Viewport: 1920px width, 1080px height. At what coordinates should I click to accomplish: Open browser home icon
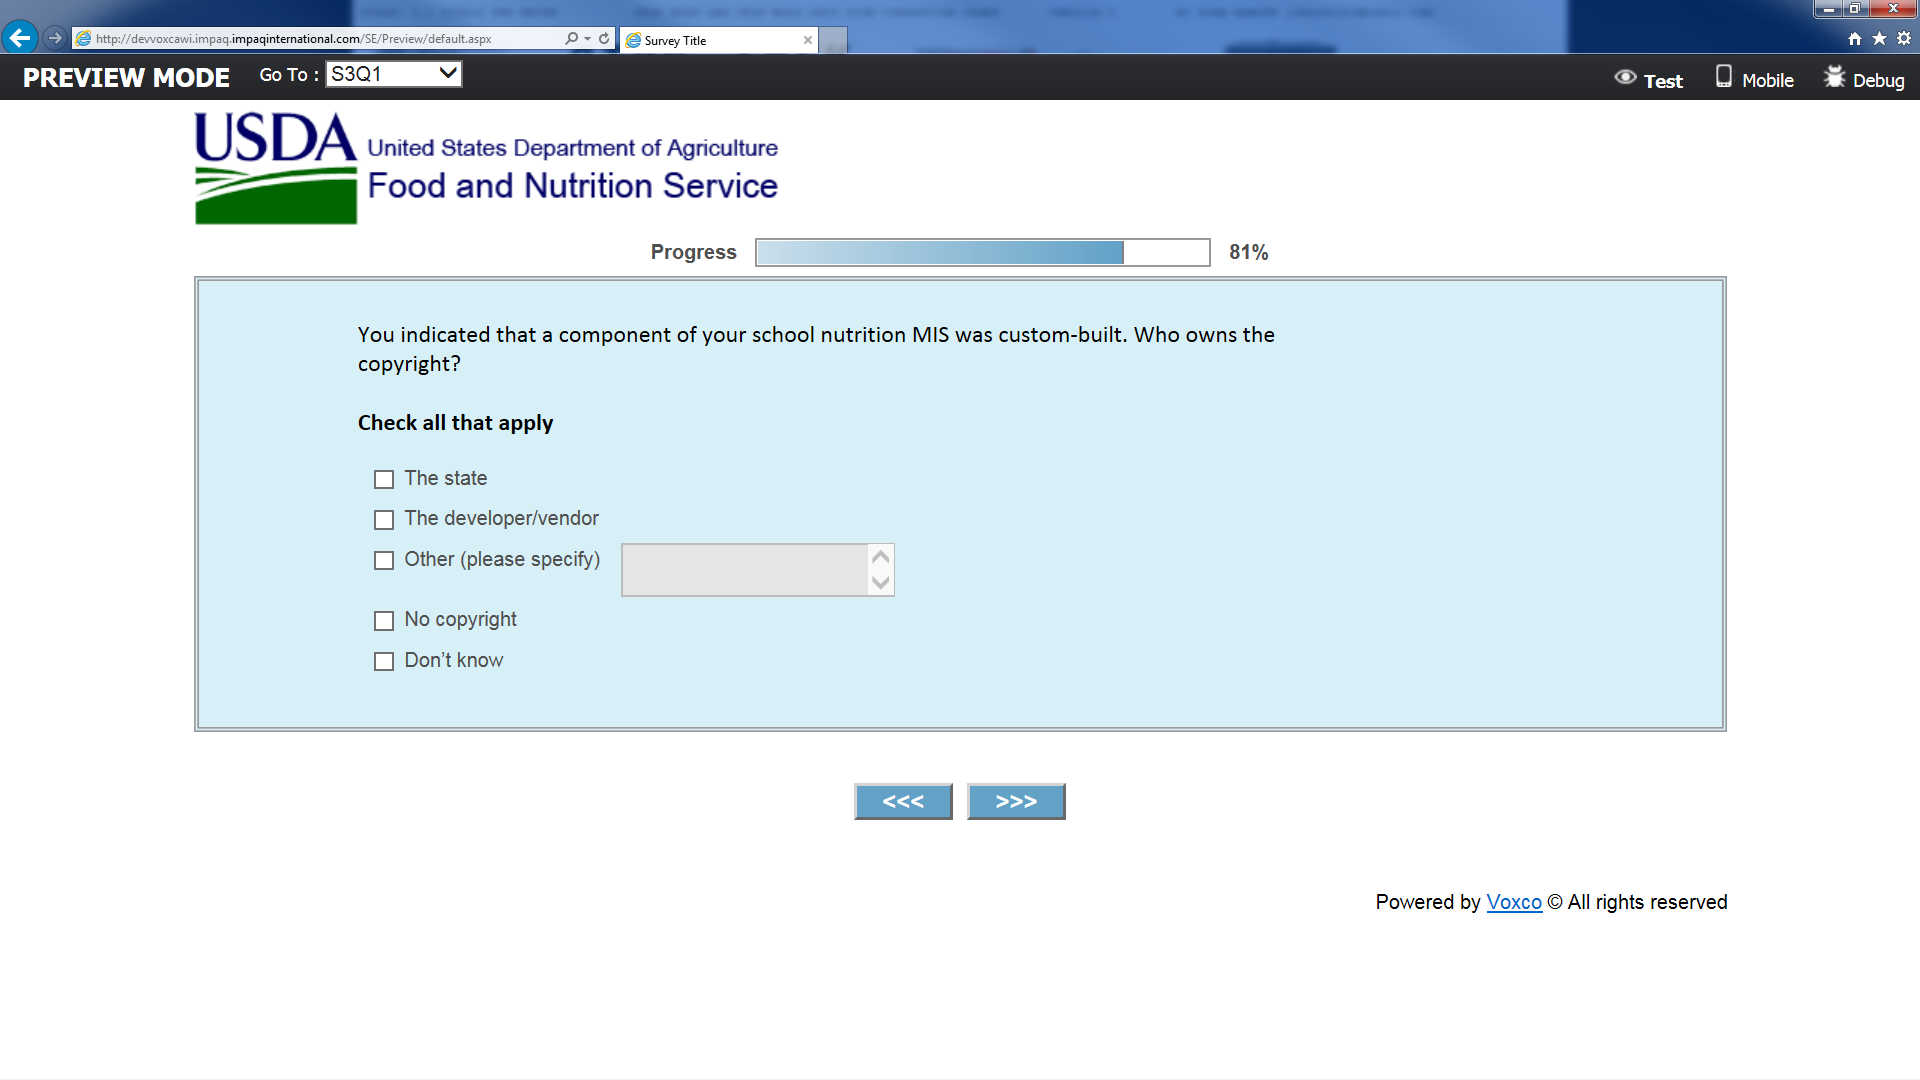click(1855, 38)
